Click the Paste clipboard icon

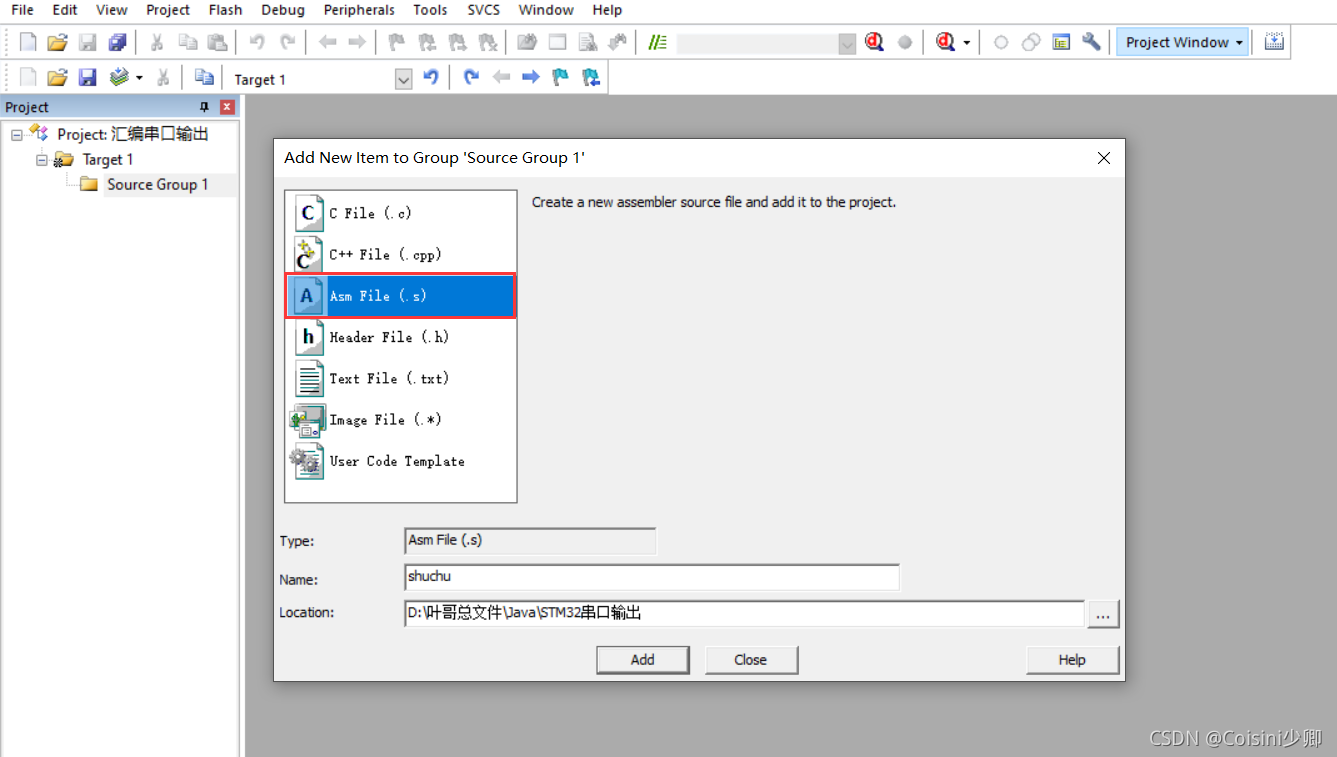click(217, 42)
